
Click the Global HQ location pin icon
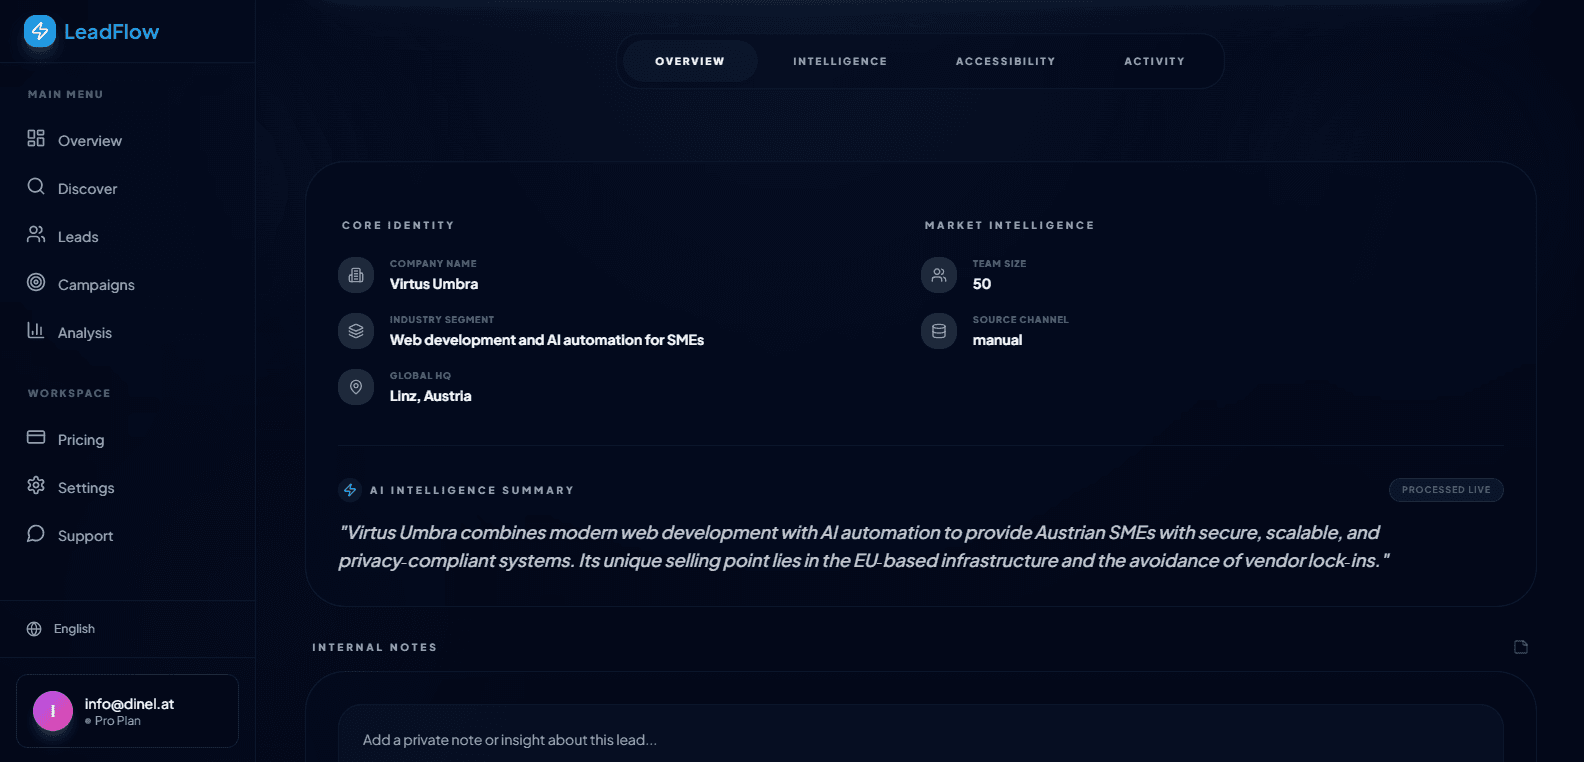click(x=356, y=387)
